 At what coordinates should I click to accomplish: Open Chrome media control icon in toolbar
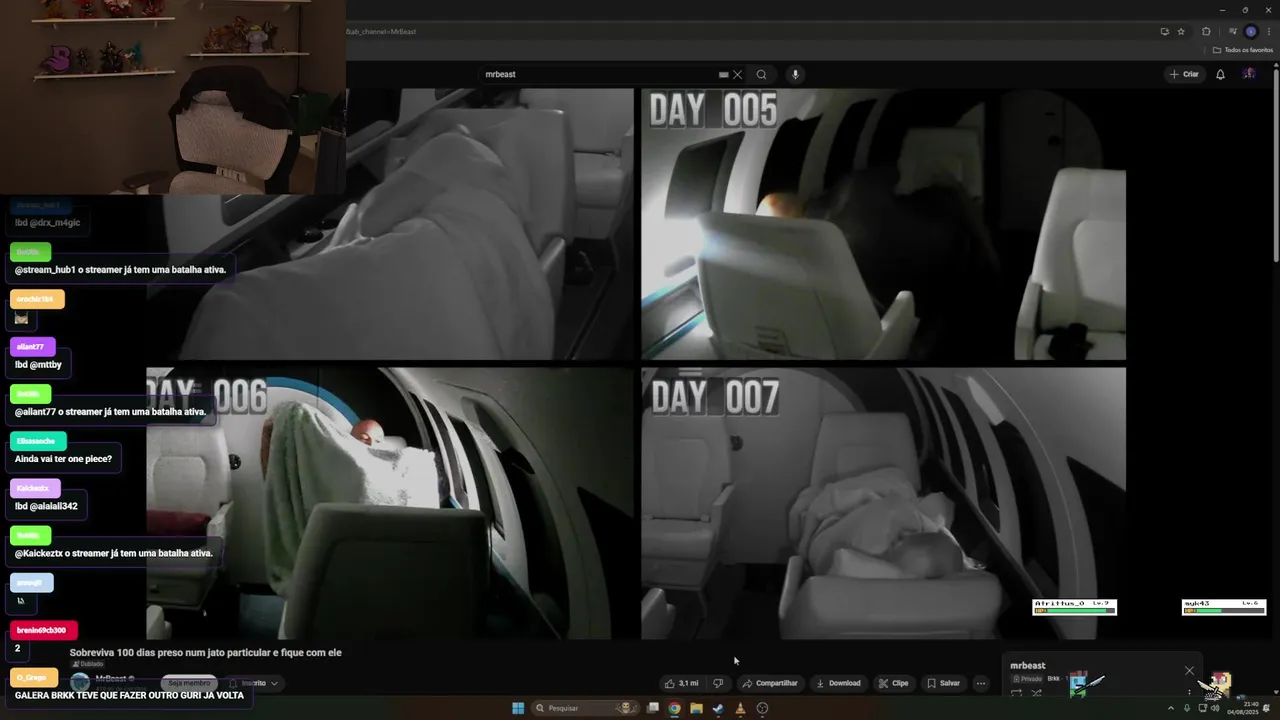coord(1232,31)
